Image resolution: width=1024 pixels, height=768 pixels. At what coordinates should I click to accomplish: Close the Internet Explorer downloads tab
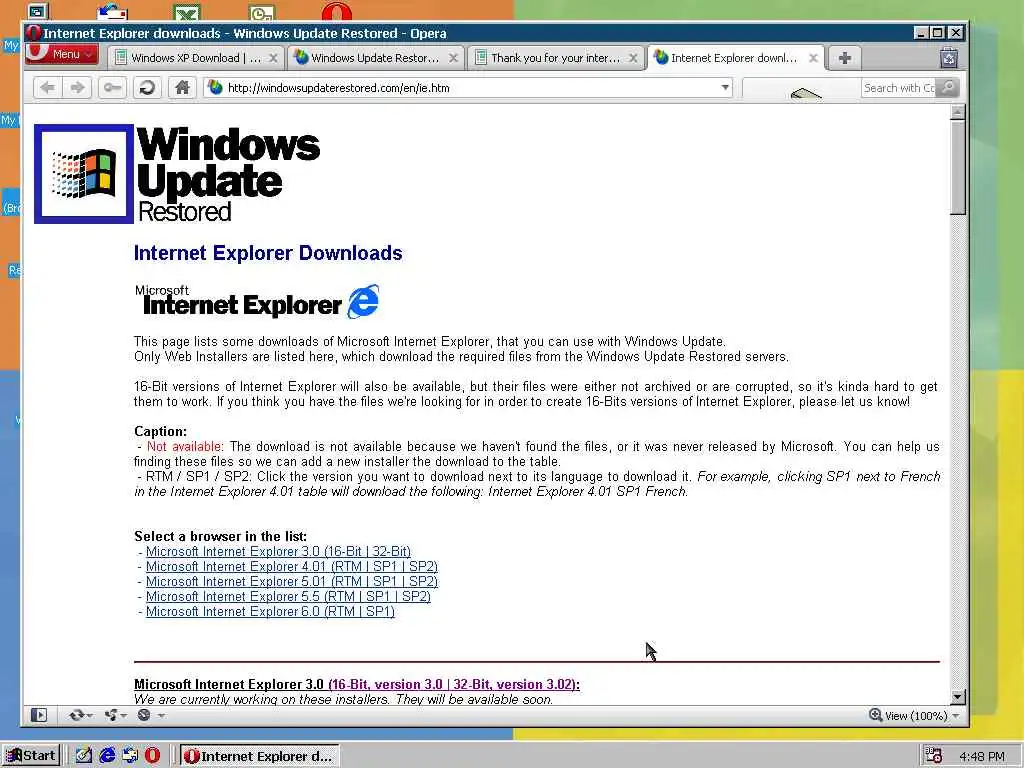coord(813,58)
